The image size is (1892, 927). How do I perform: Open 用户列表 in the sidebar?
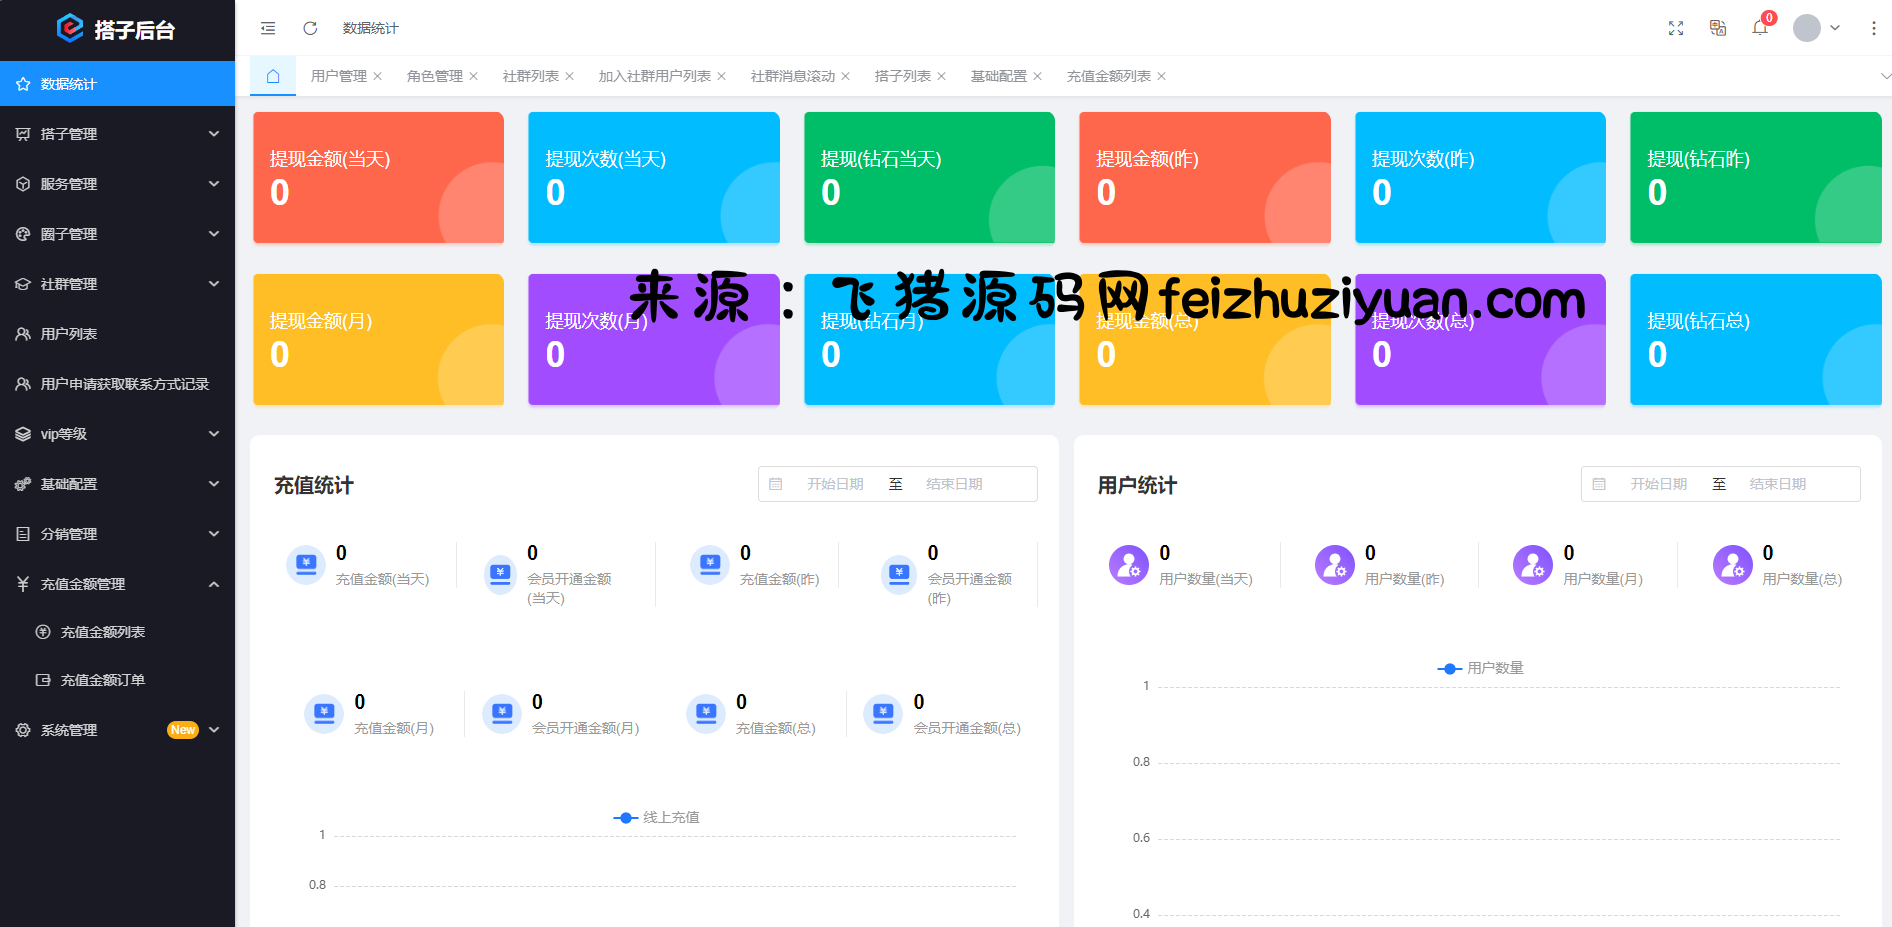(x=69, y=334)
